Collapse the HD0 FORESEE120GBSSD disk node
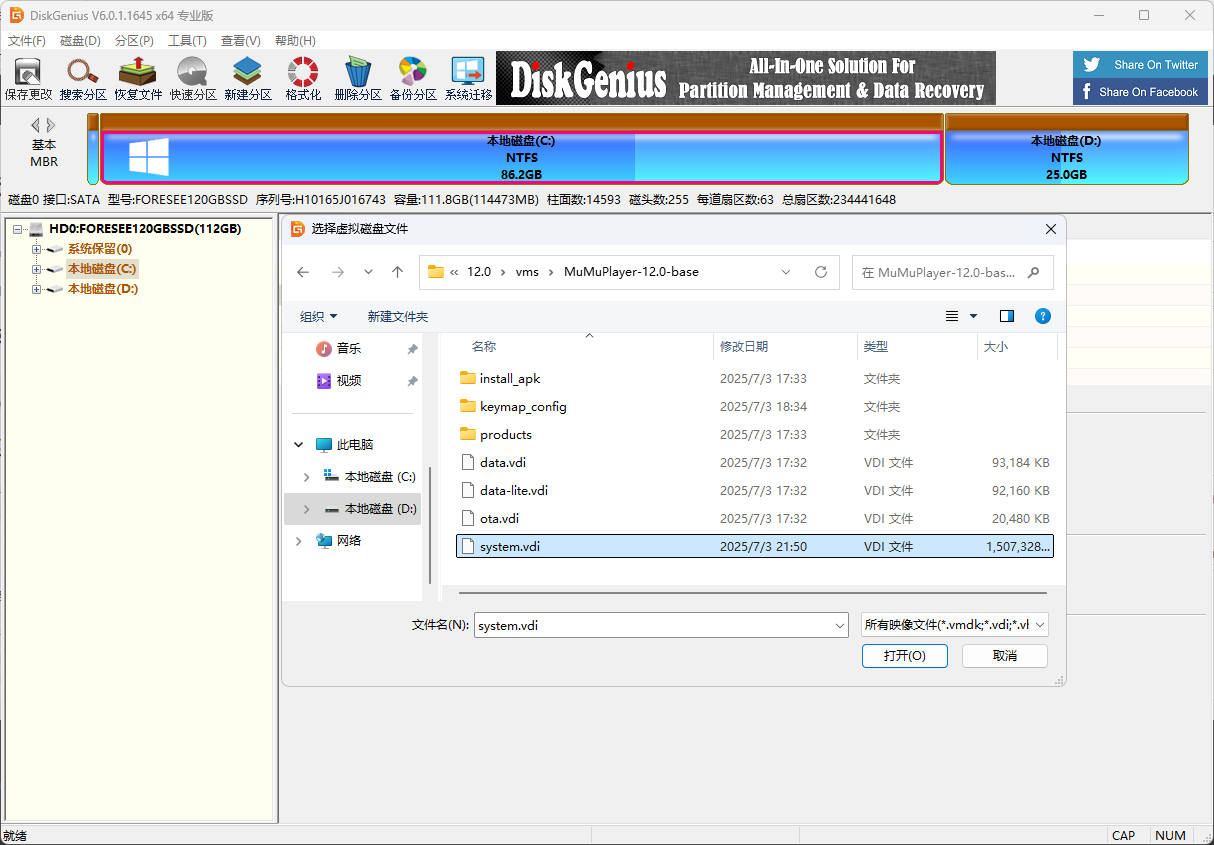Viewport: 1214px width, 845px height. point(18,229)
